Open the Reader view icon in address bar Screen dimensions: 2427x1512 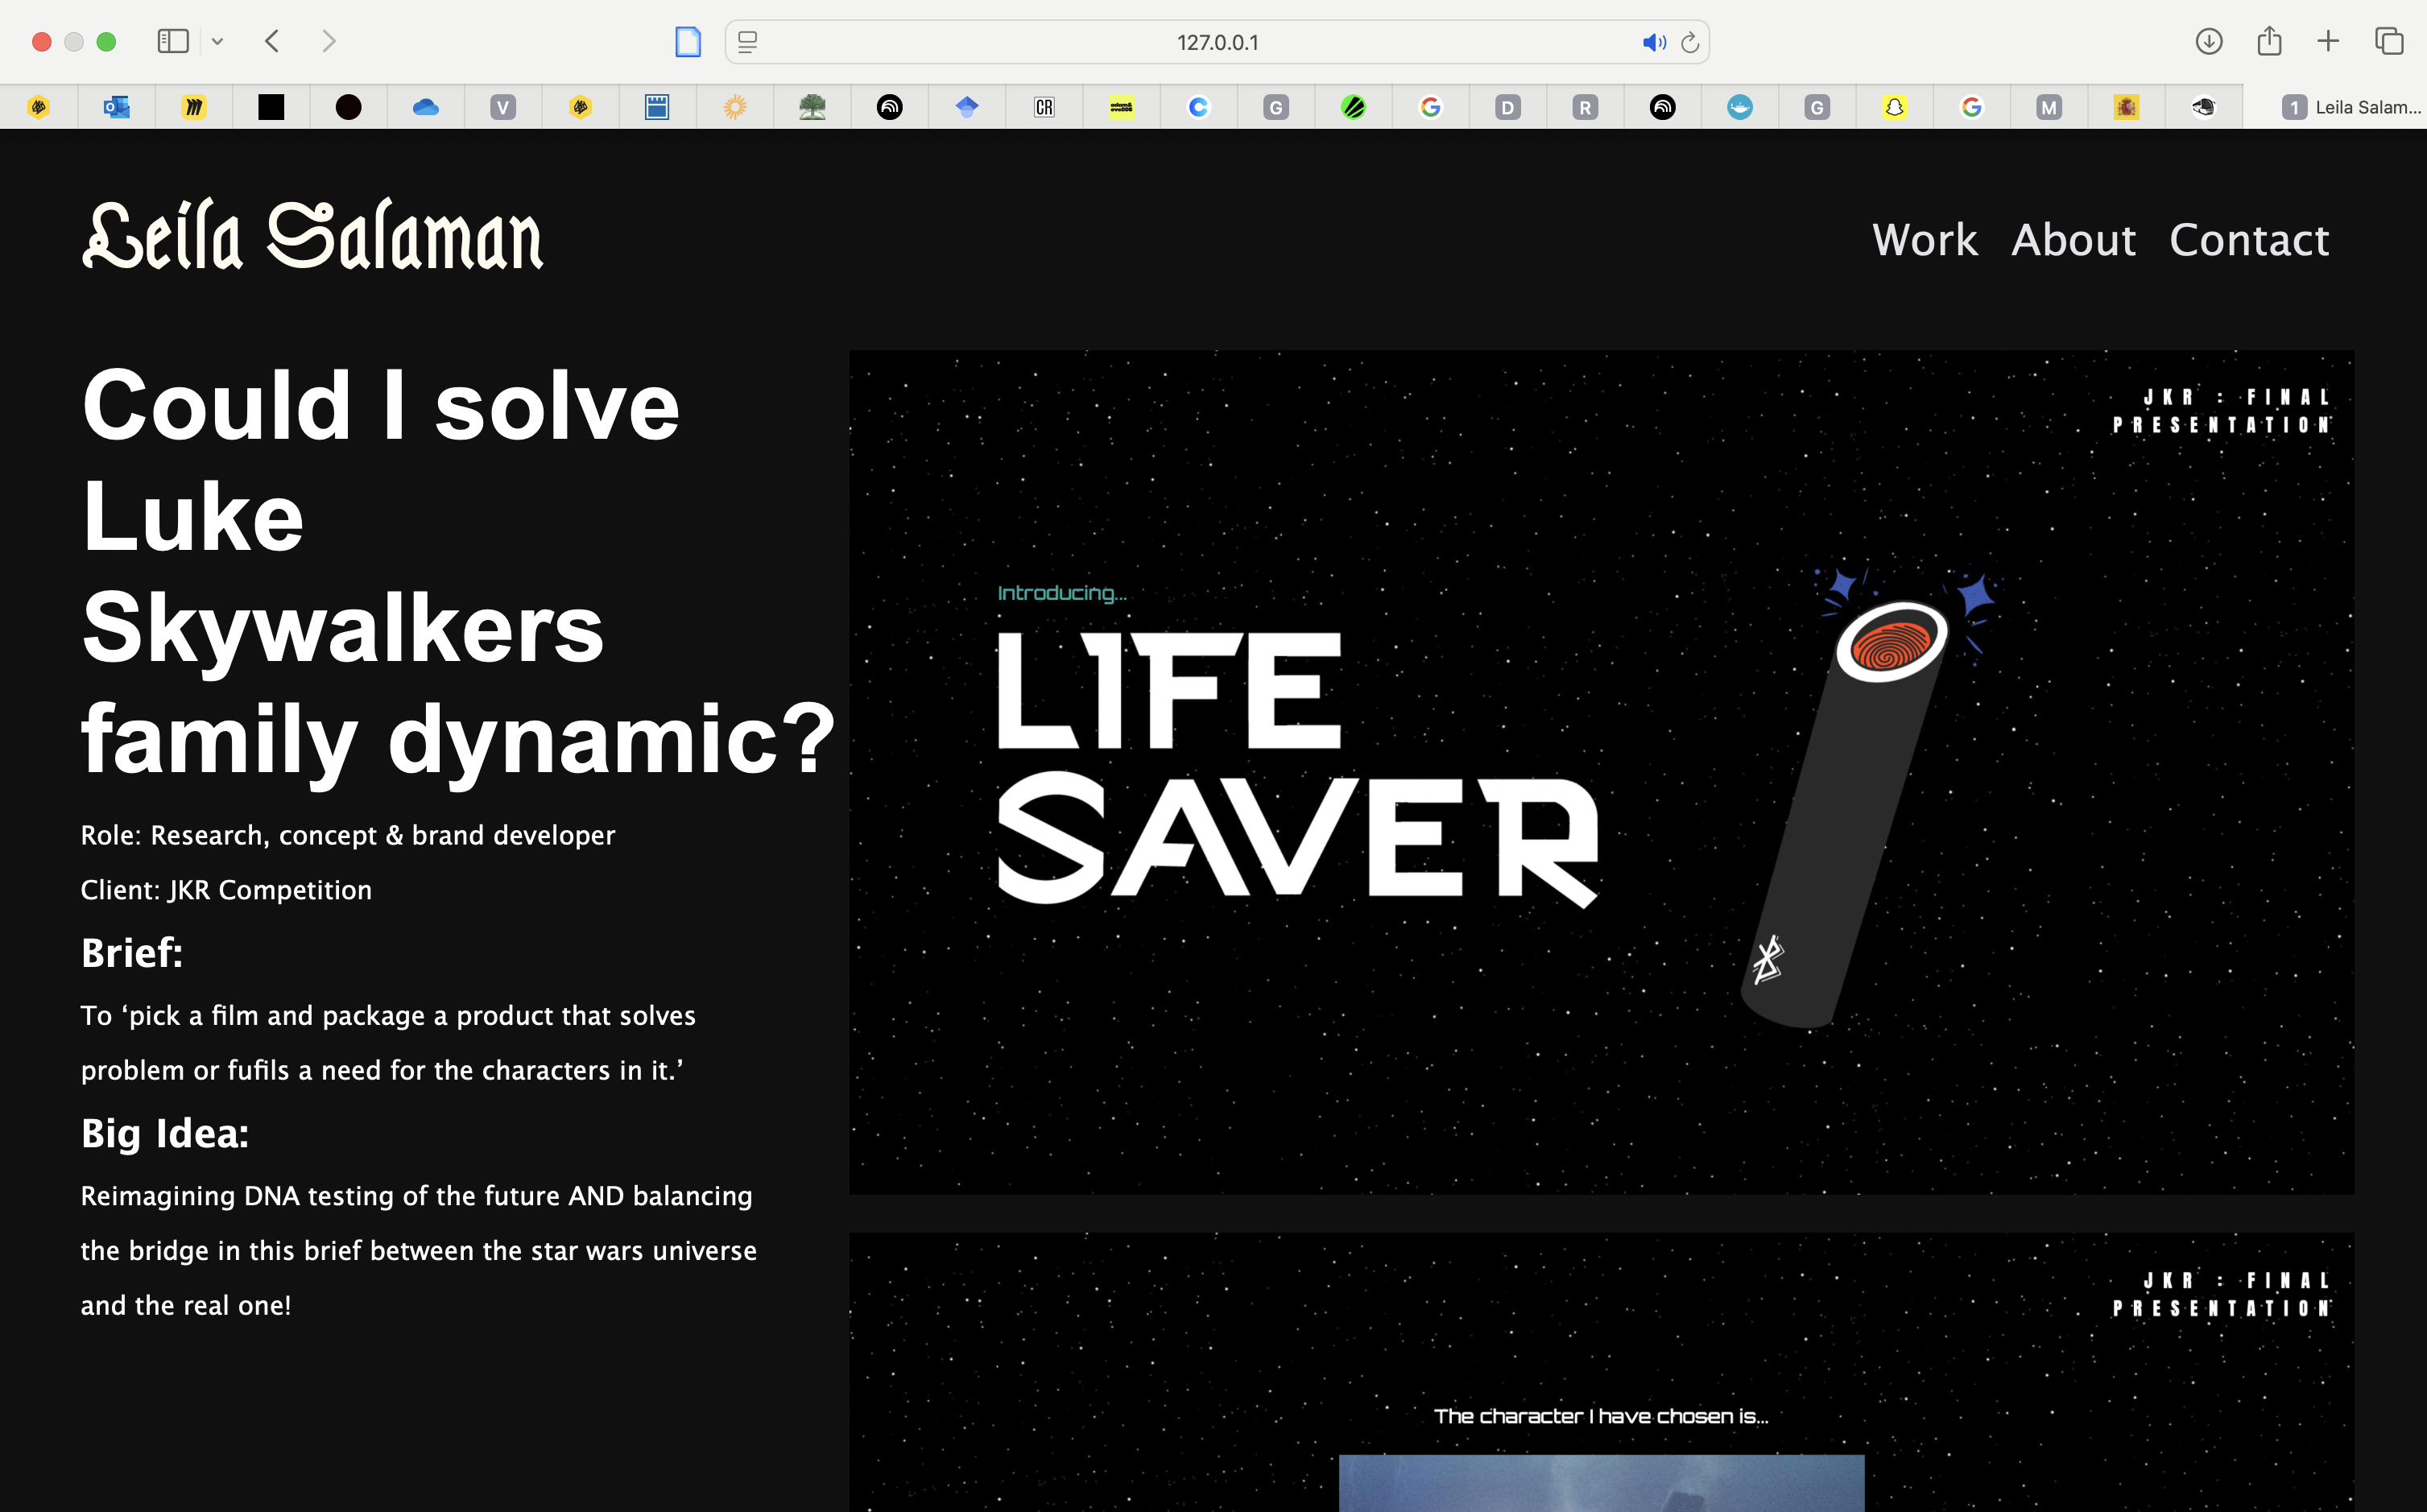(x=747, y=42)
